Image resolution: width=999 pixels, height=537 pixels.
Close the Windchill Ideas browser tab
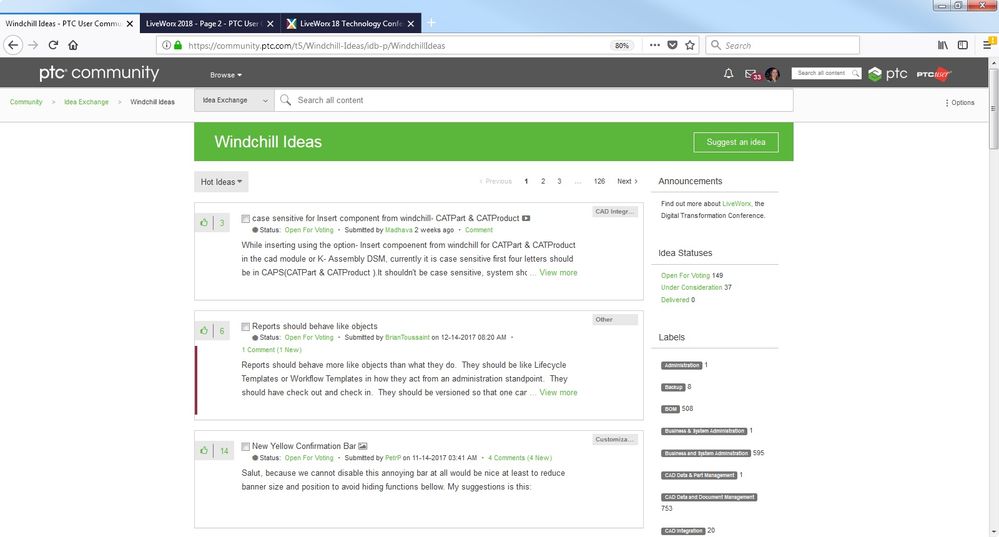coord(129,24)
